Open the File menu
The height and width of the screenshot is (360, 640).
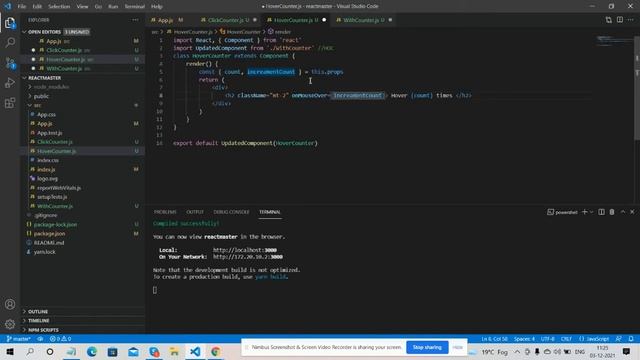pyautogui.click(x=22, y=7)
